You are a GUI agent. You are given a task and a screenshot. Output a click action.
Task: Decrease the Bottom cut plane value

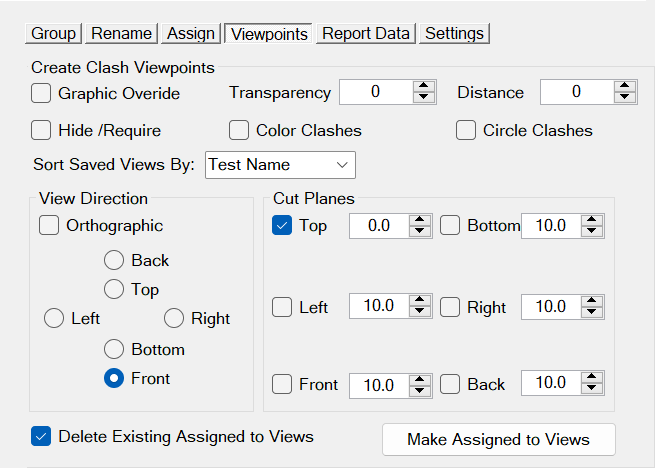click(593, 232)
